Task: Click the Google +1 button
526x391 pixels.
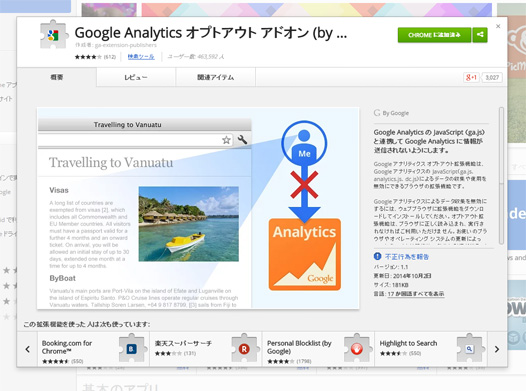Action: 471,77
